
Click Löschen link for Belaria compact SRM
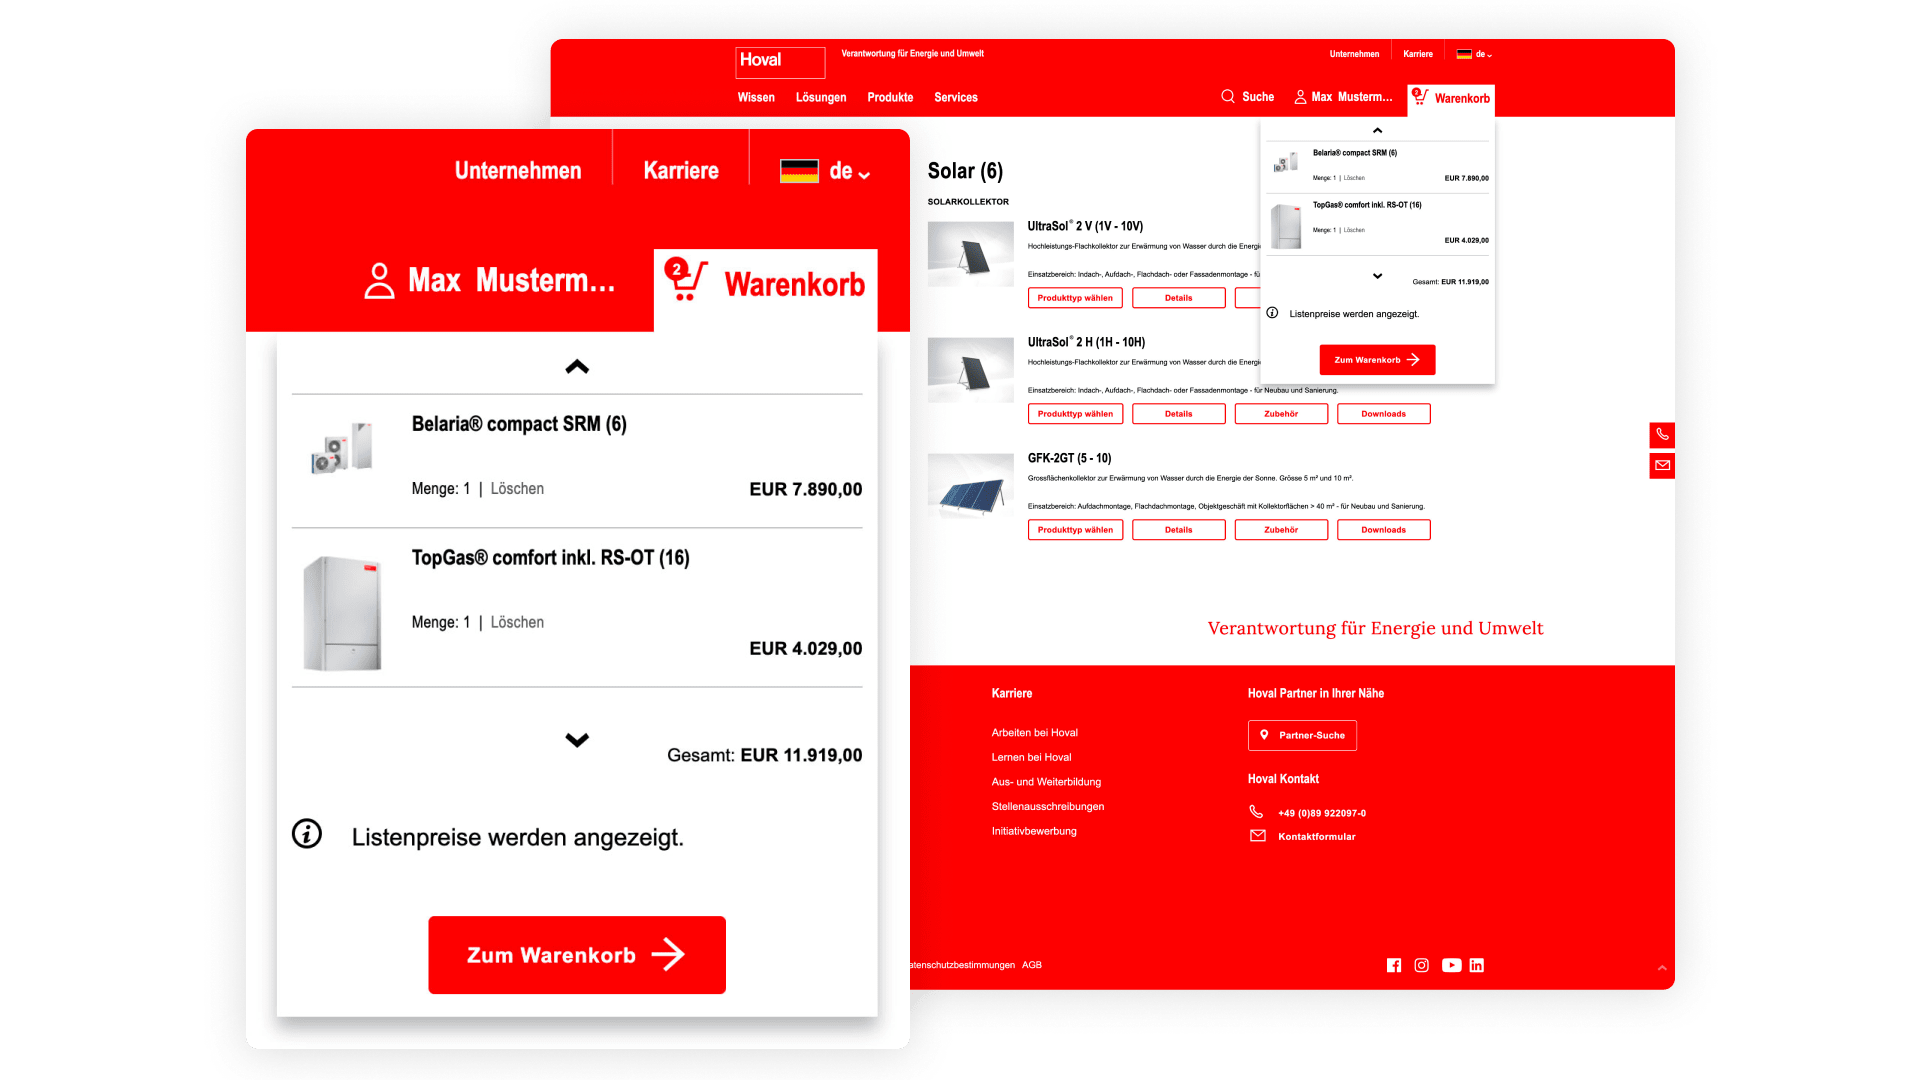pos(520,488)
